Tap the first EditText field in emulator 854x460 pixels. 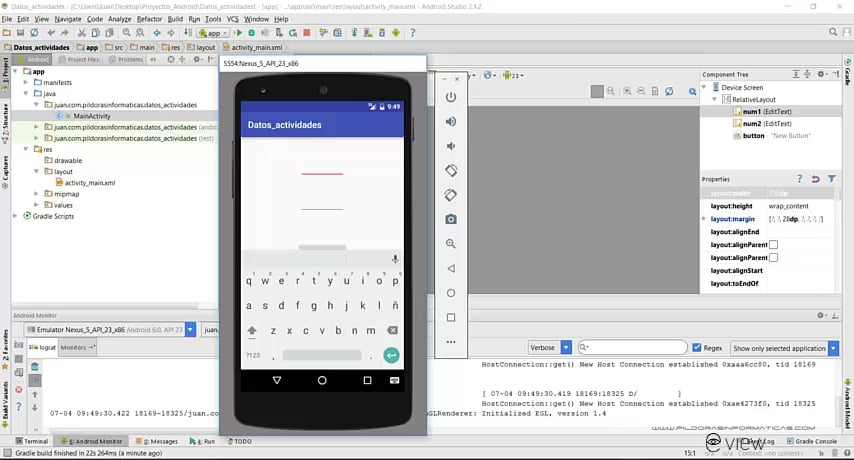(322, 170)
